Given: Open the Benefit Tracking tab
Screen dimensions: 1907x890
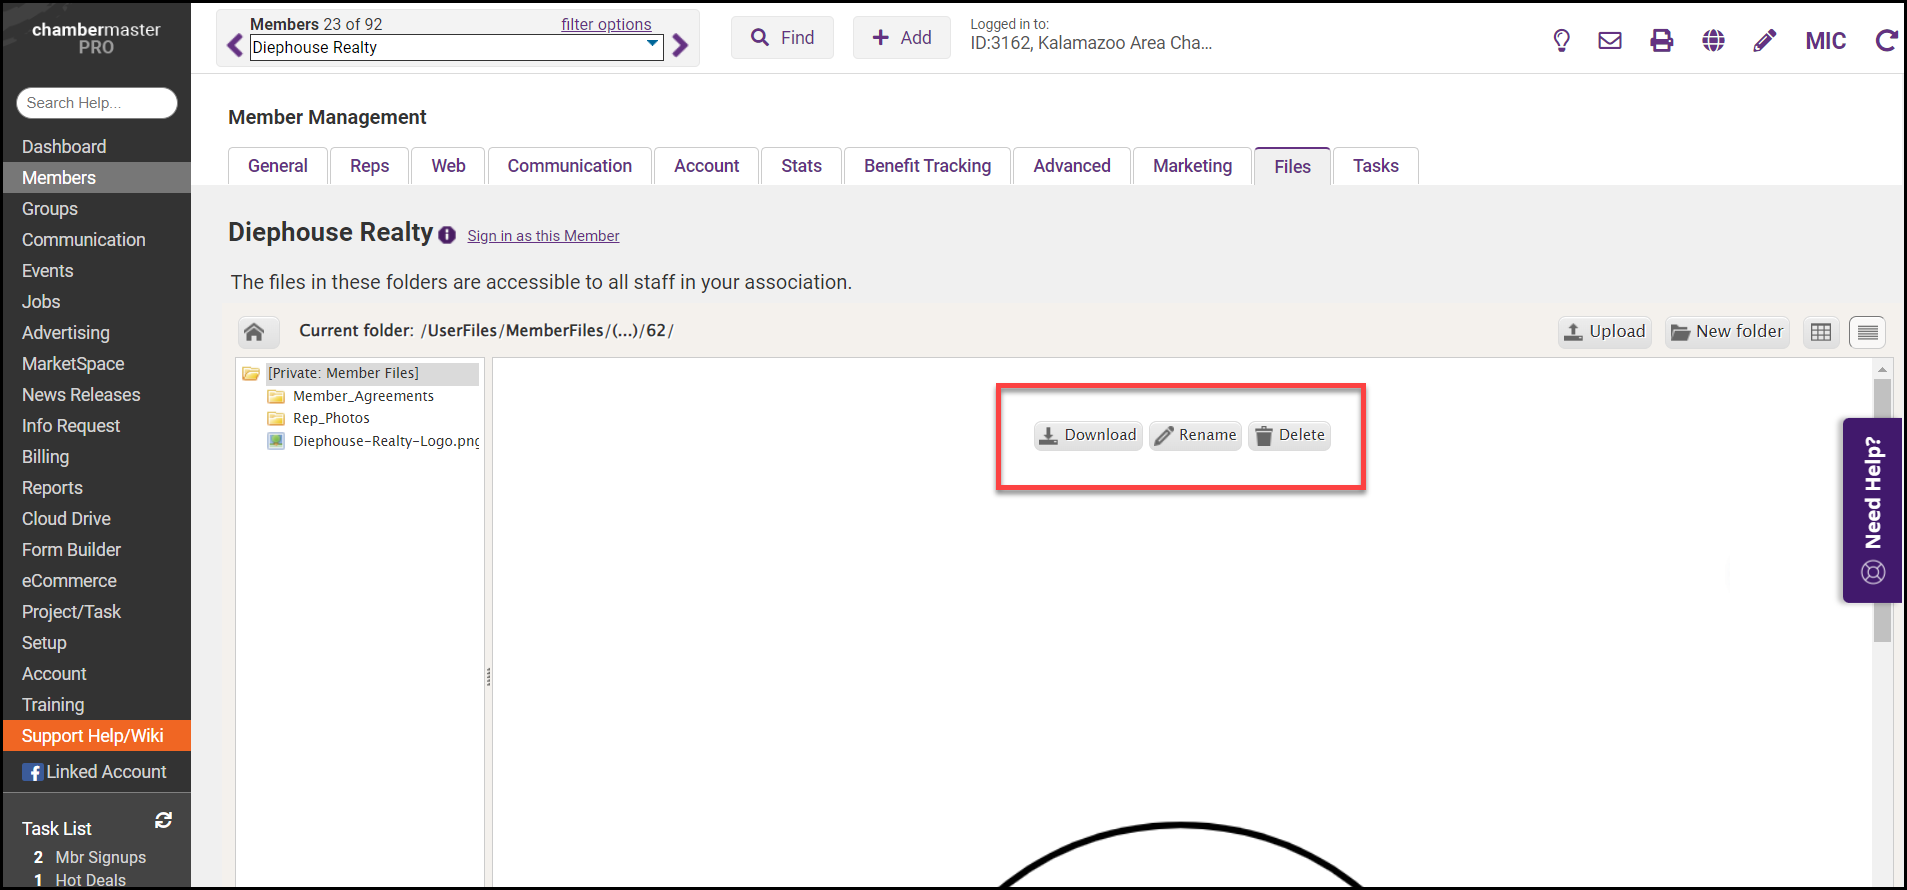Looking at the screenshot, I should coord(928,166).
